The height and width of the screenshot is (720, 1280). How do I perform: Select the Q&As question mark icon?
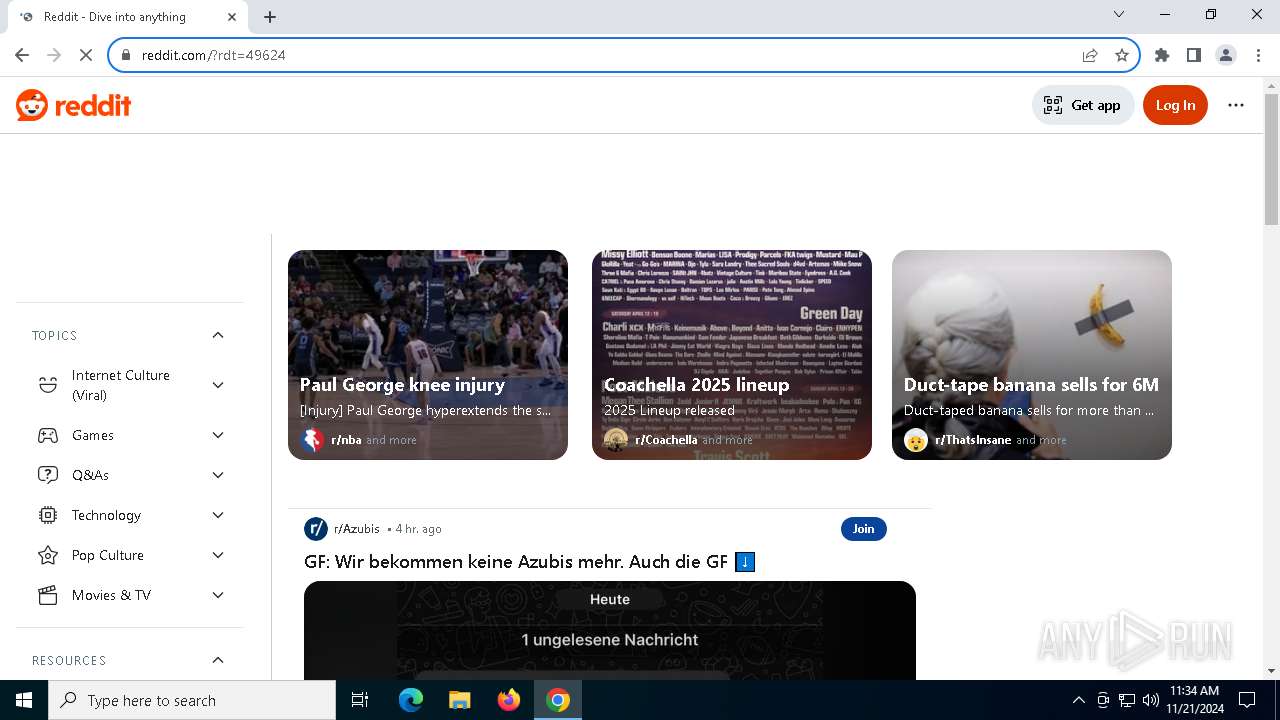point(48,475)
